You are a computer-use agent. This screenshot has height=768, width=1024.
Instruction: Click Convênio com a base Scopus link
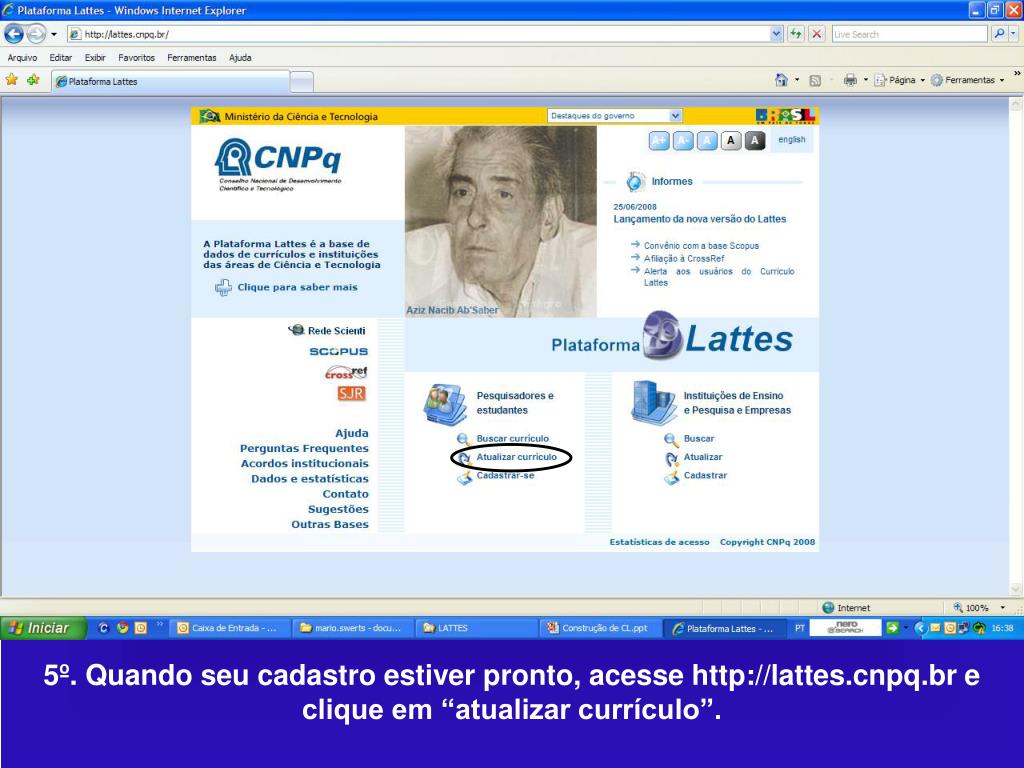[701, 246]
